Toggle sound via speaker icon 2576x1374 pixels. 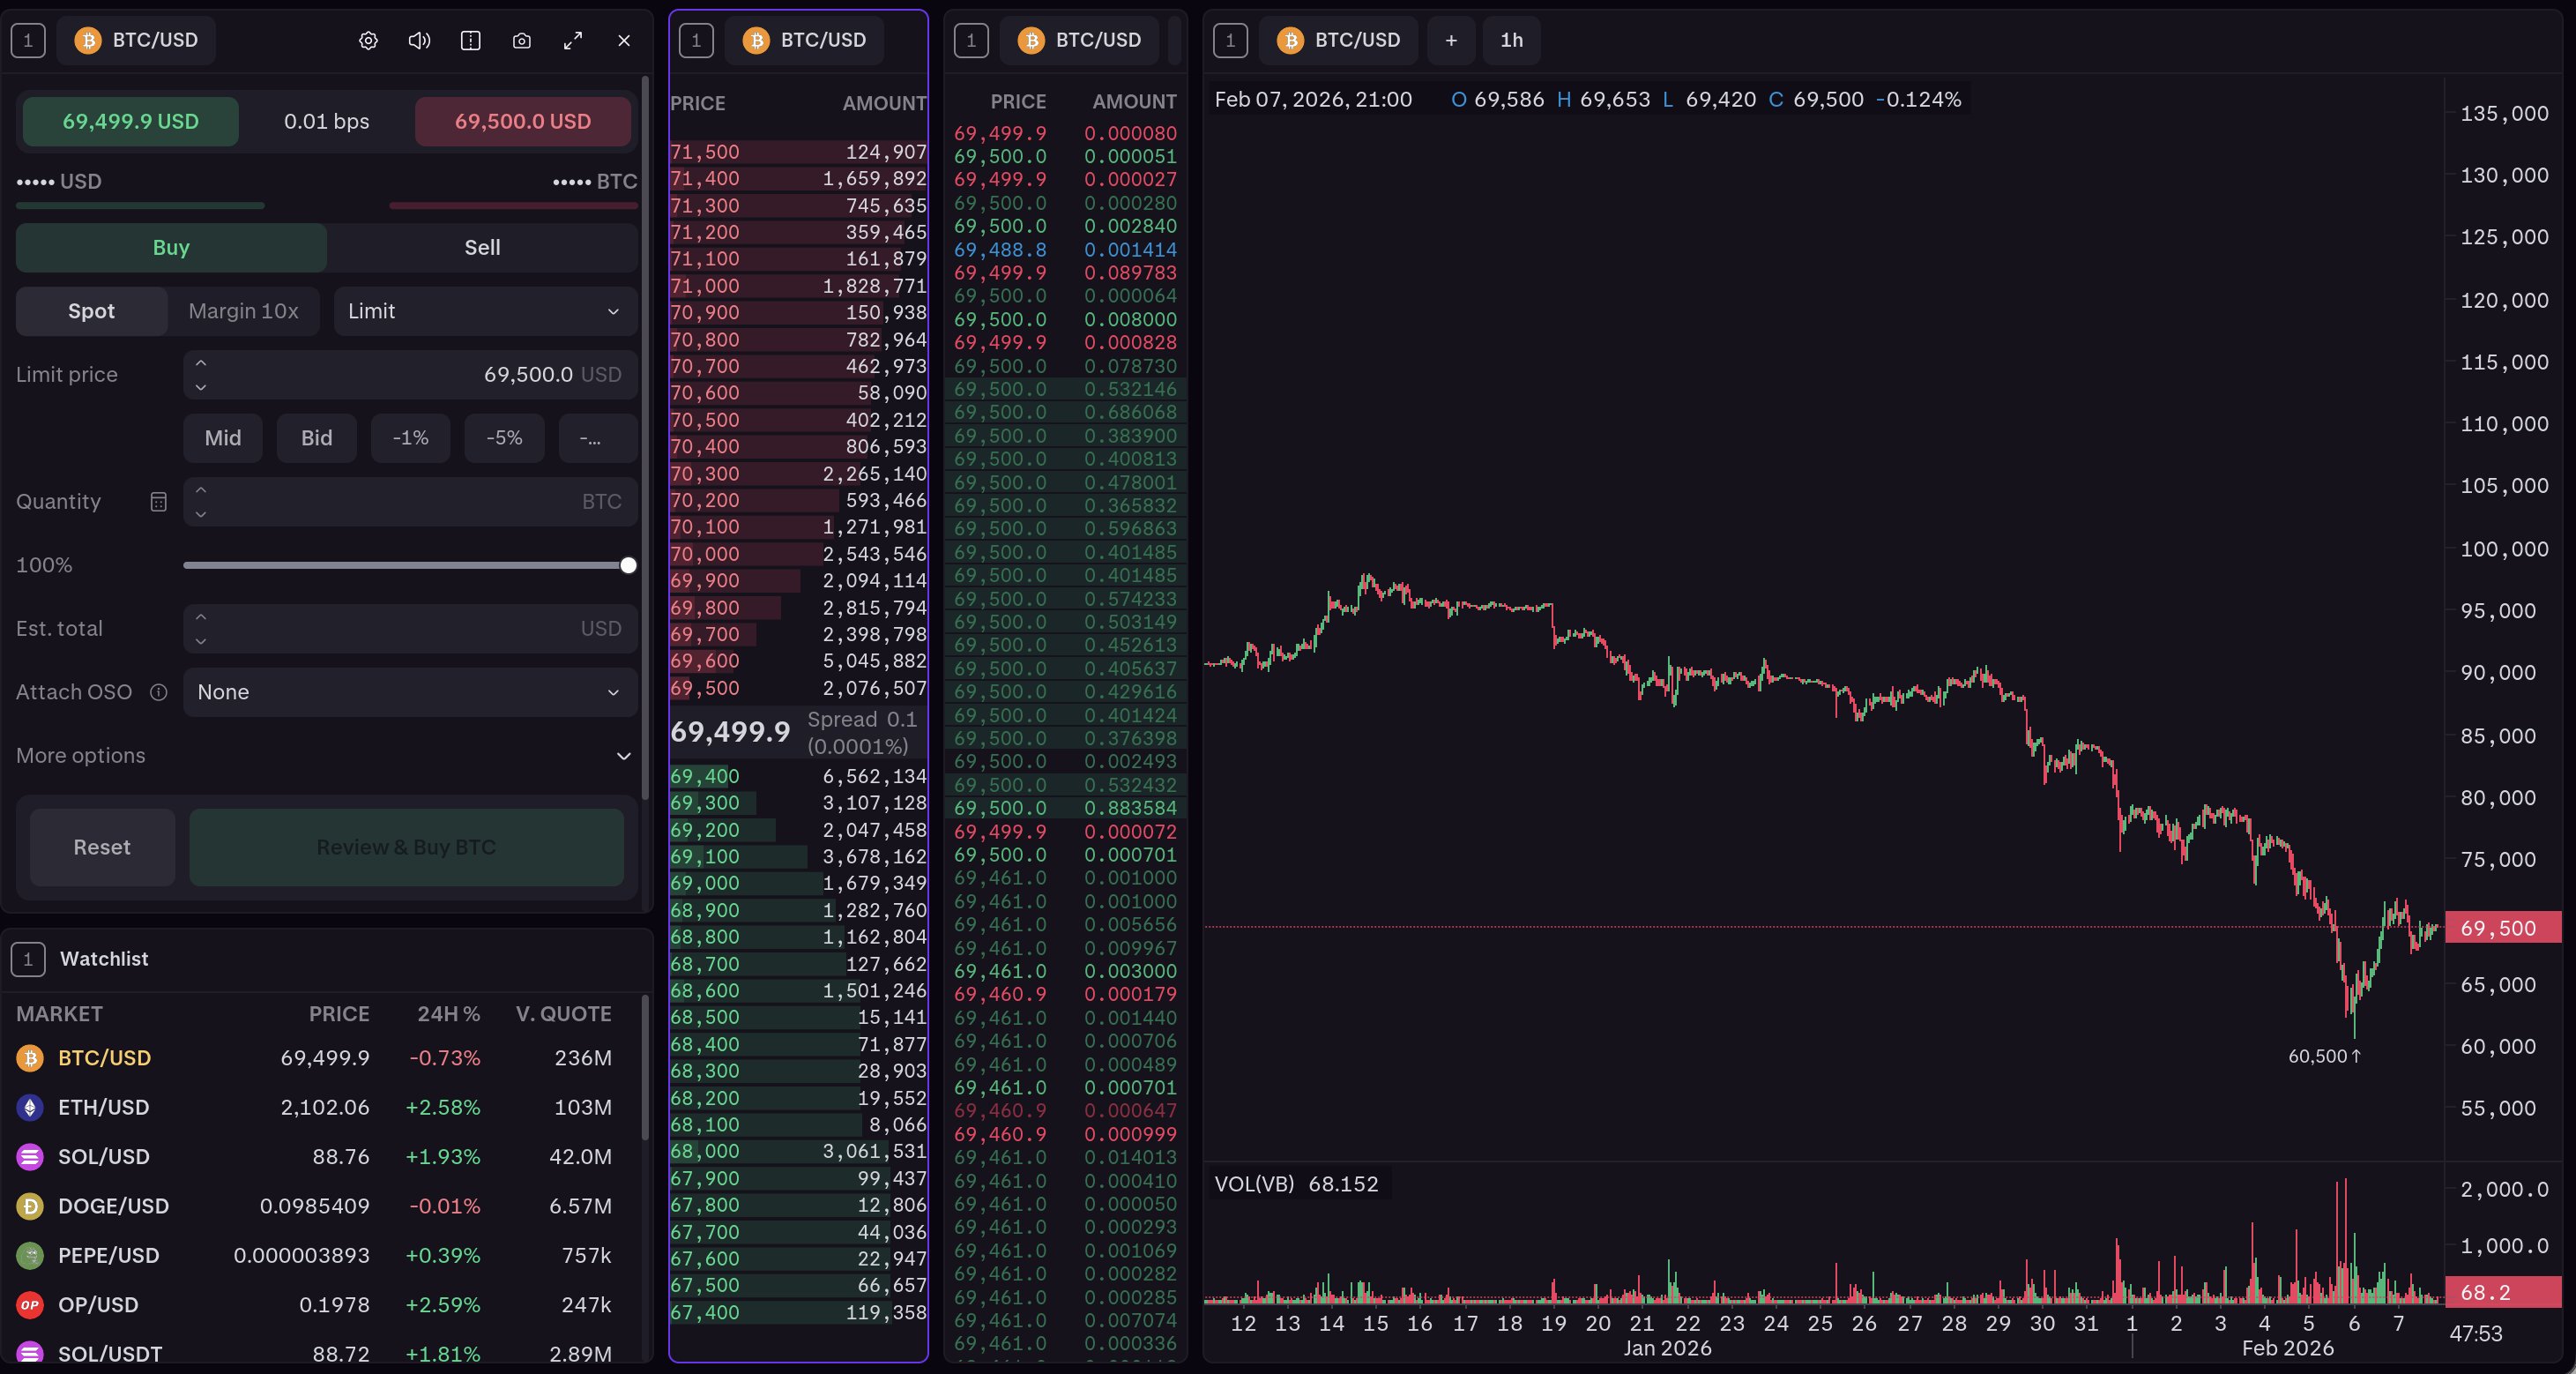pos(419,41)
